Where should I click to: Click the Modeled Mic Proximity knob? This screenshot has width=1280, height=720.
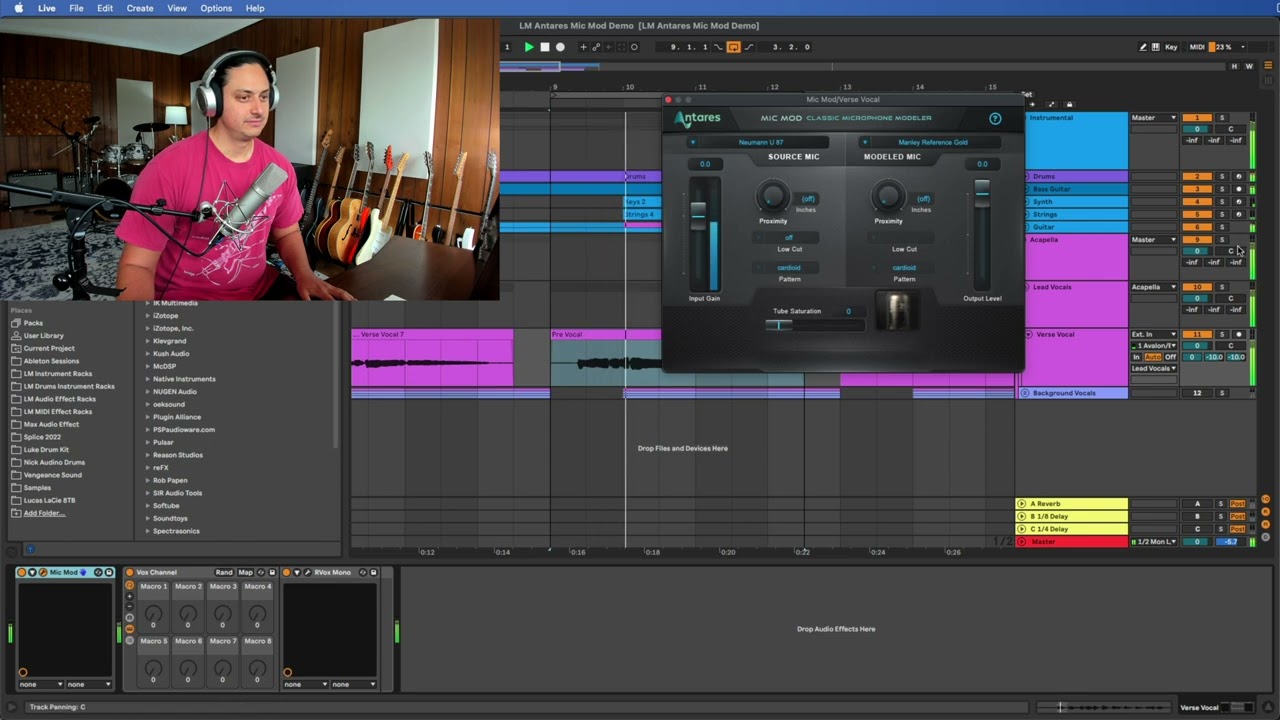[x=887, y=196]
